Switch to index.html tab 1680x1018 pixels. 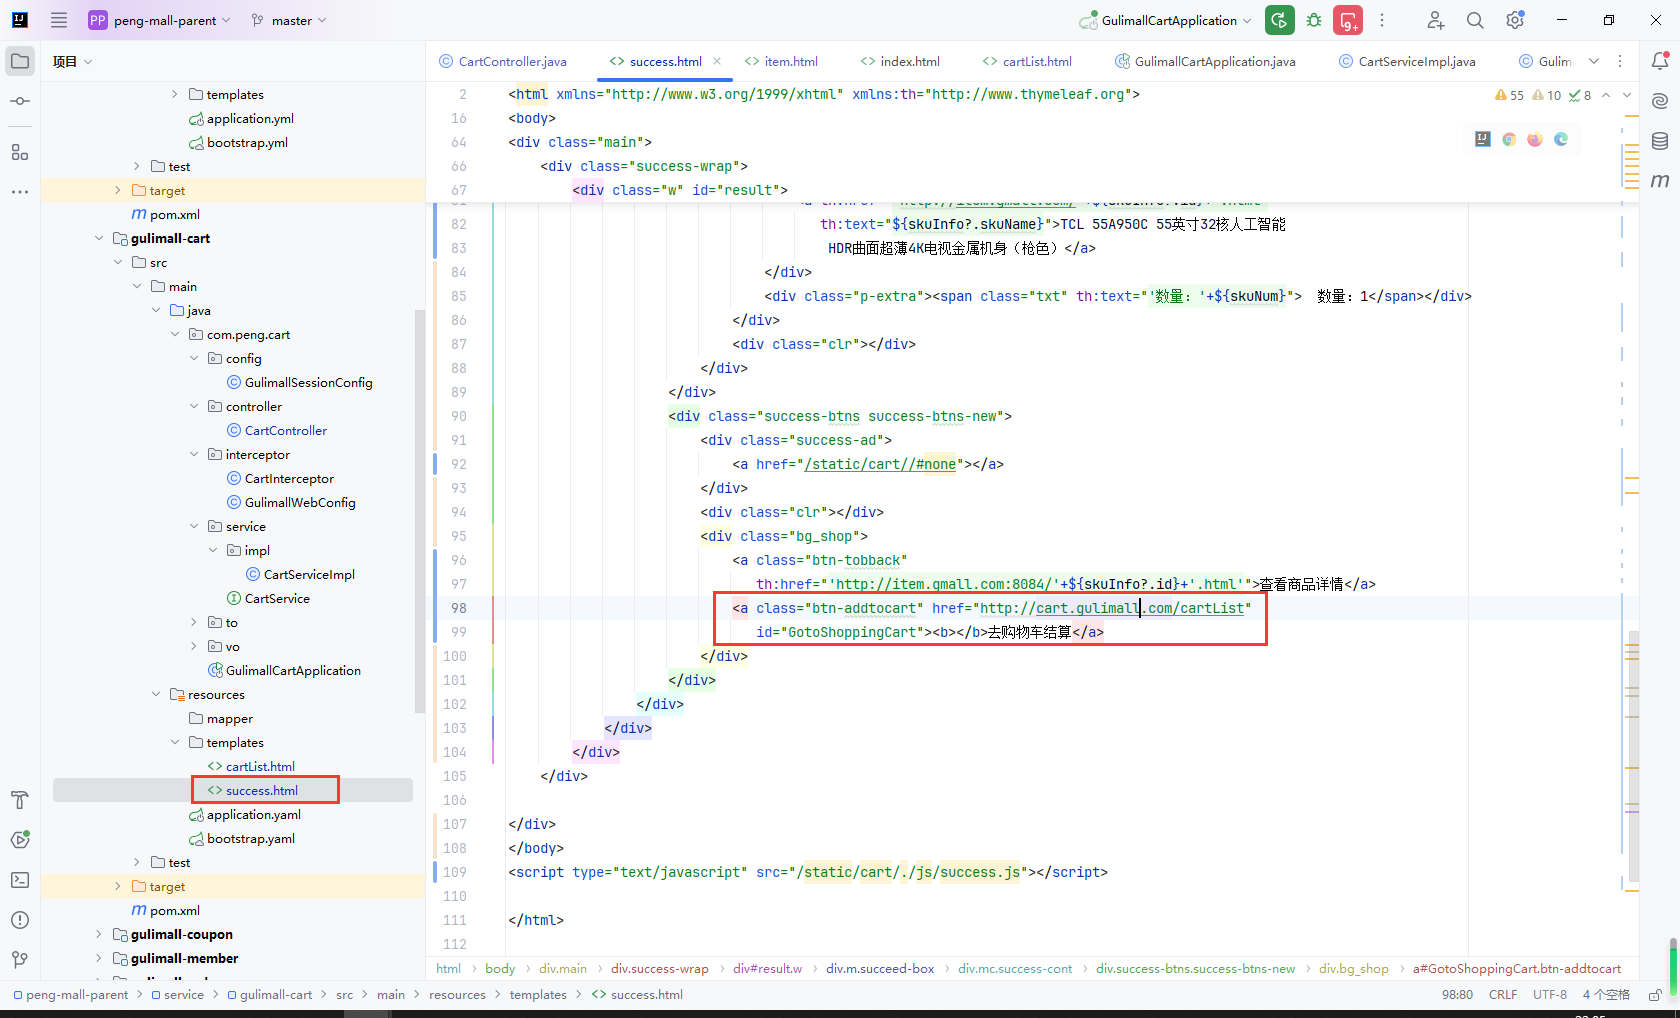pos(900,61)
